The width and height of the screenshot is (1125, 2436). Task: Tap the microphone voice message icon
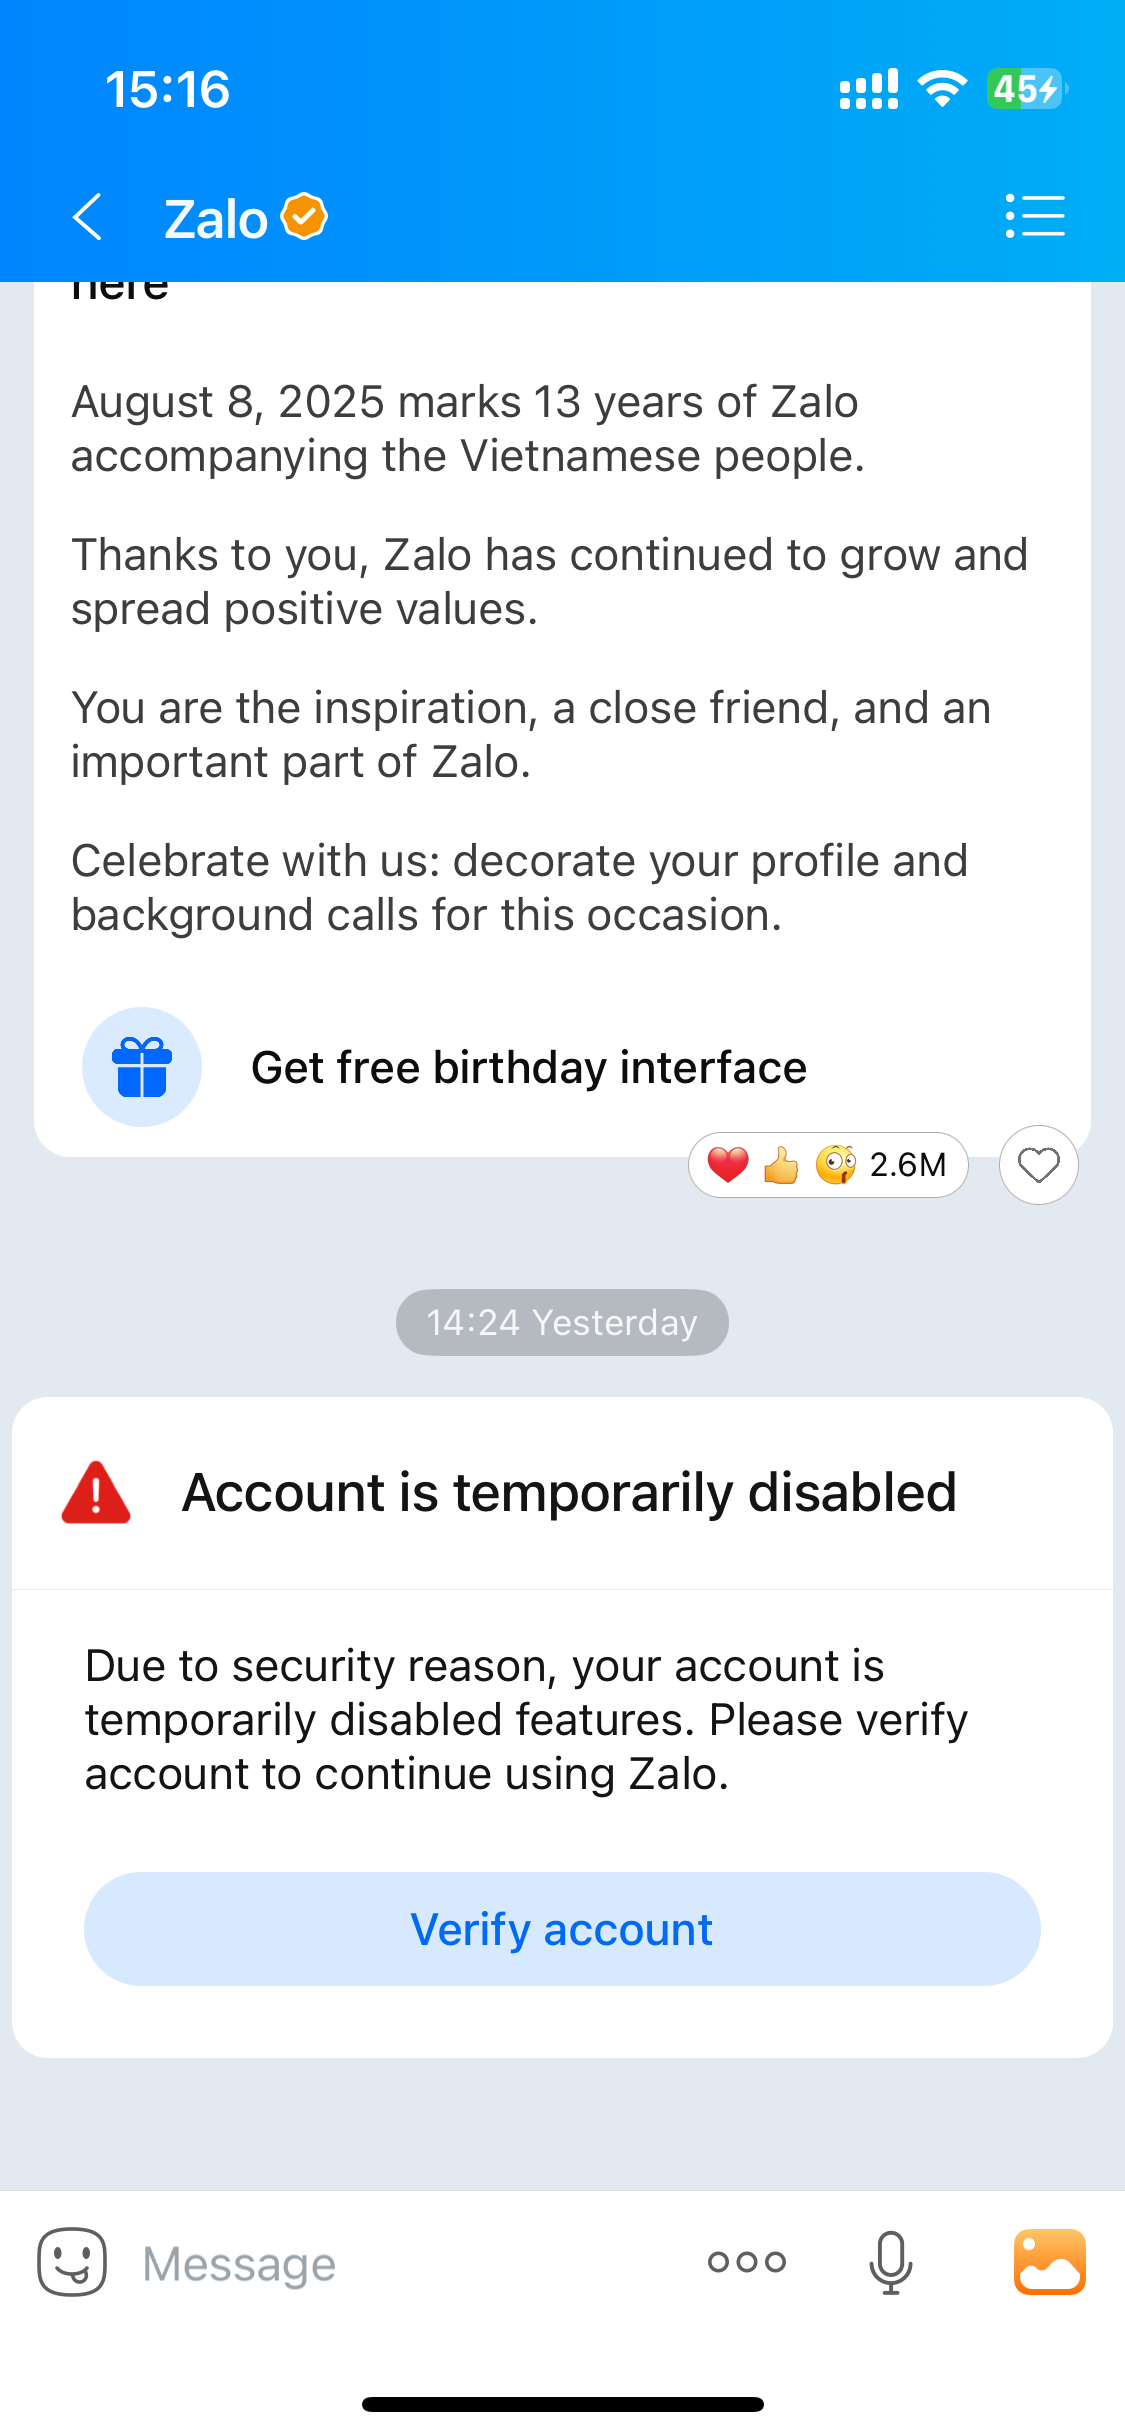[890, 2262]
